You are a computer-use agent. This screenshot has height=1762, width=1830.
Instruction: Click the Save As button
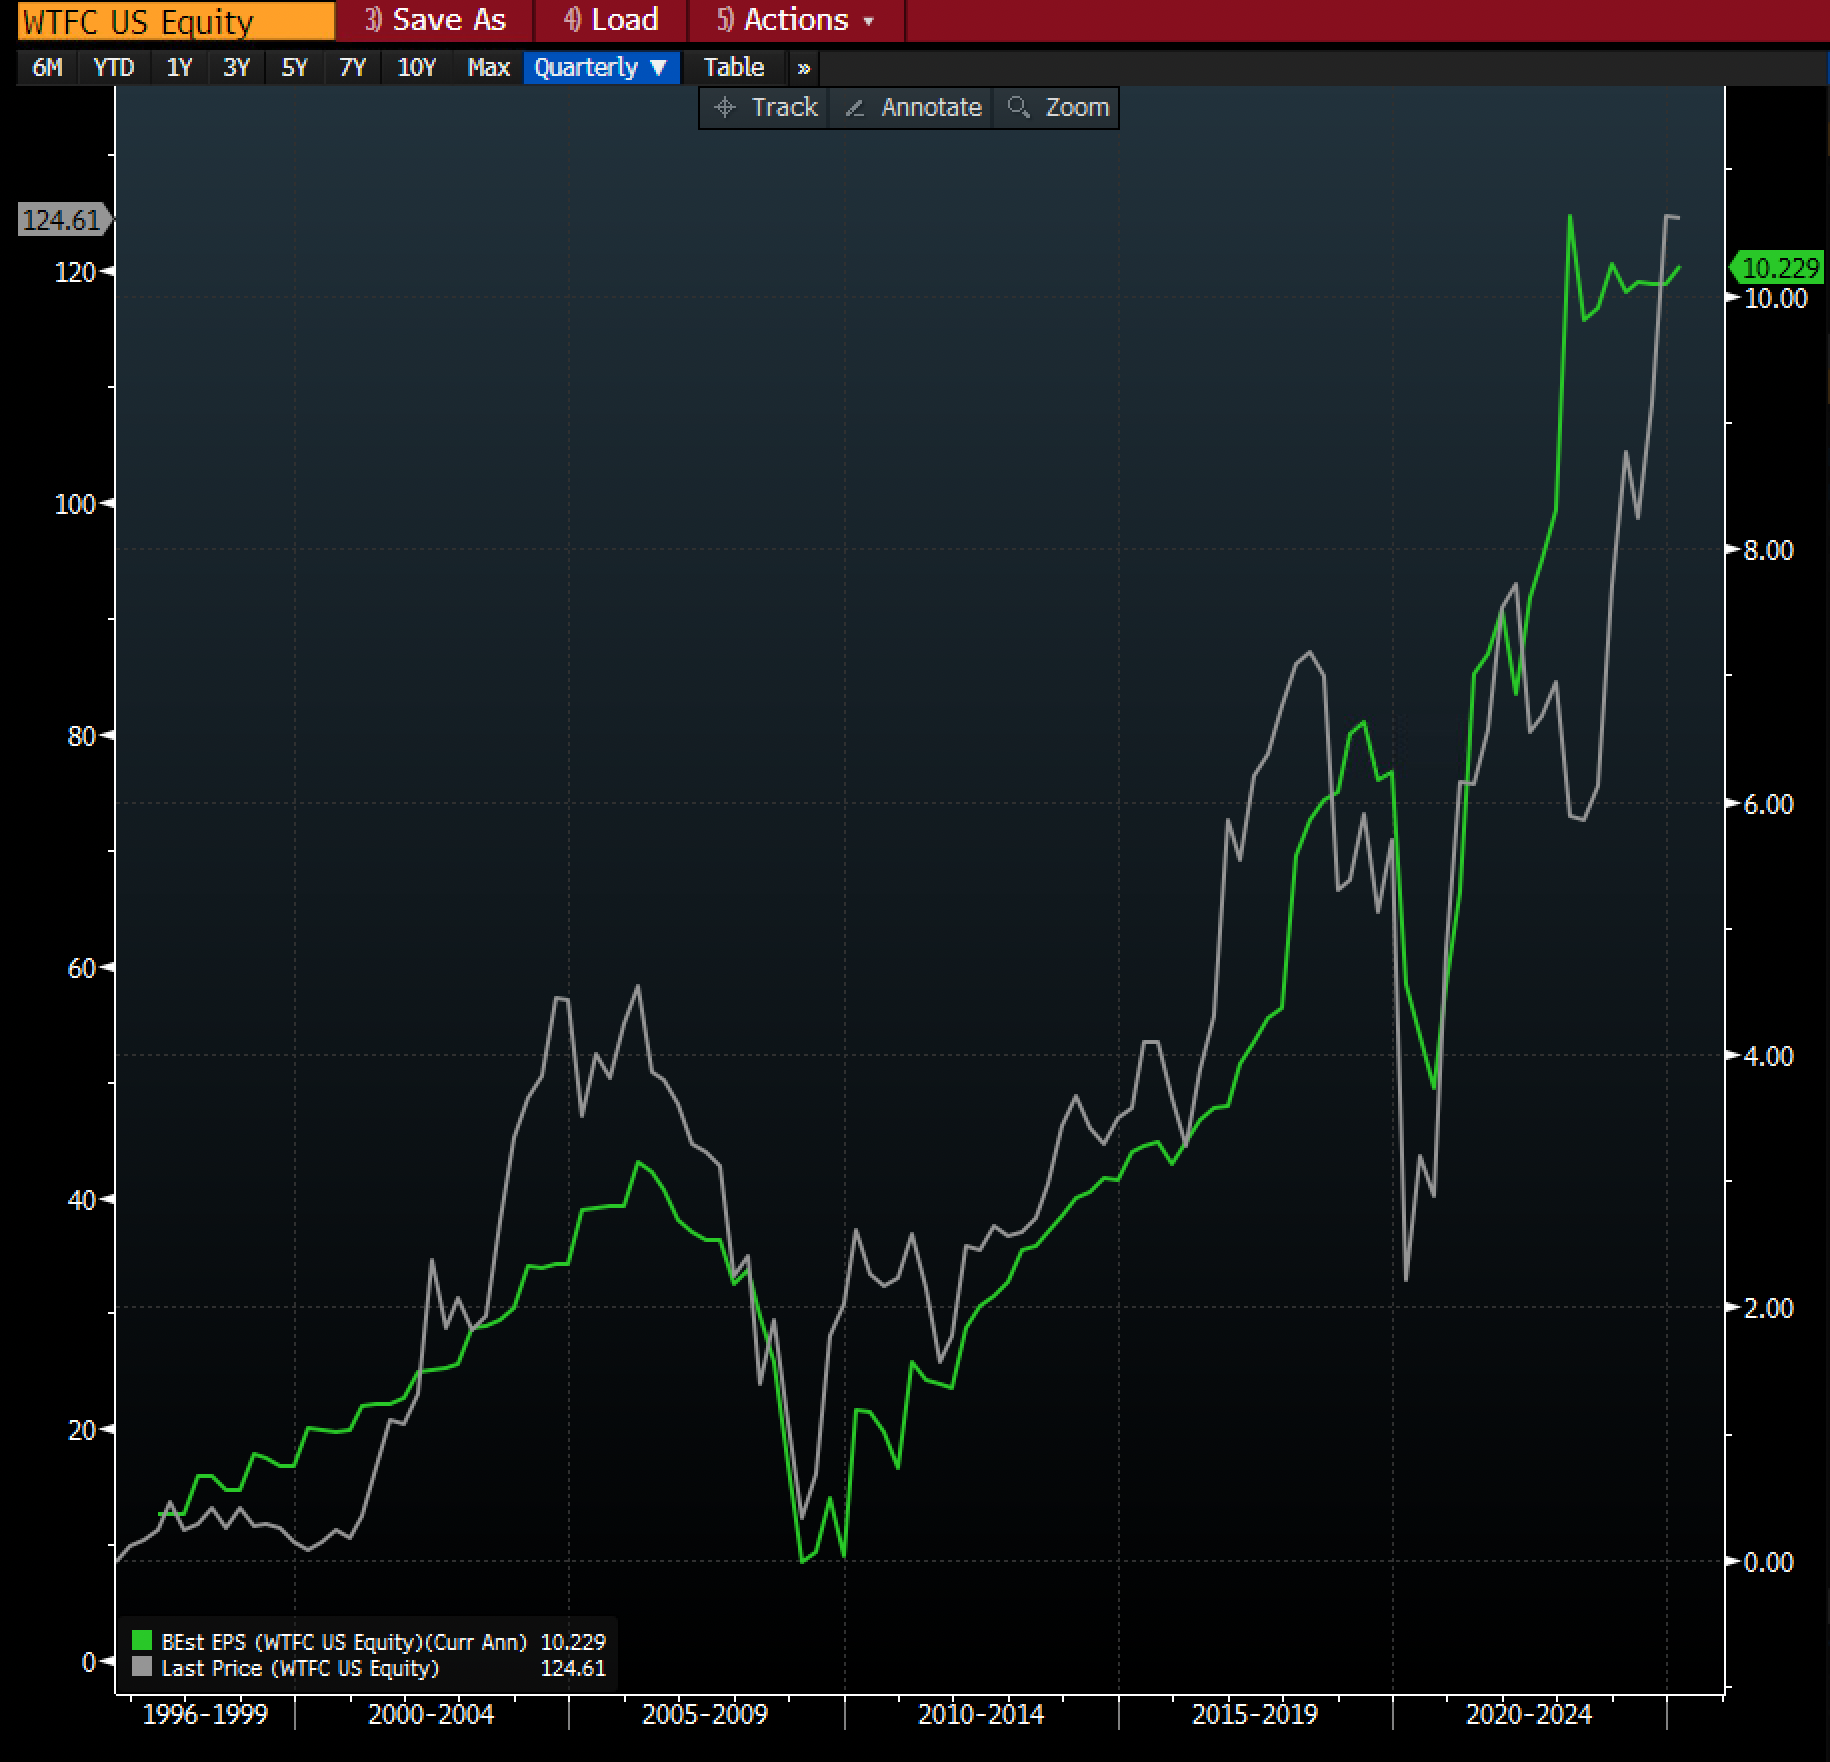click(435, 20)
